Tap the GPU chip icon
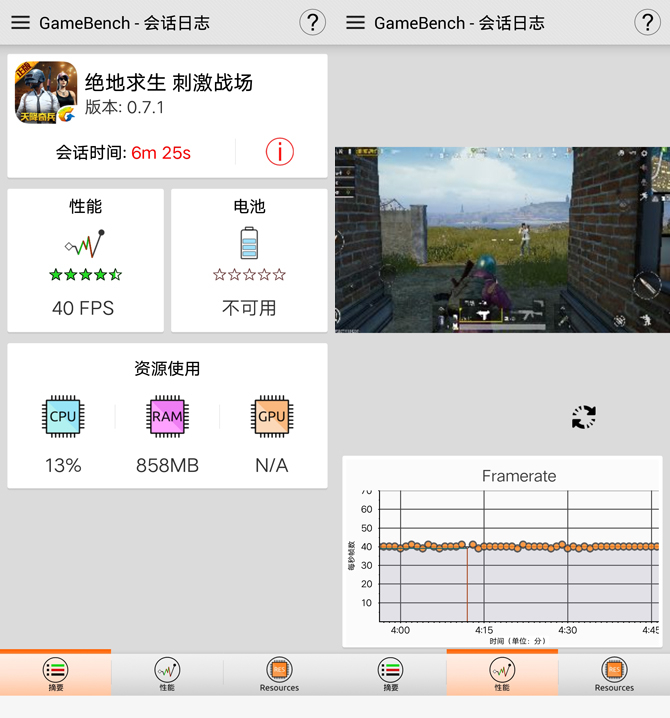The image size is (670, 718). (271, 416)
